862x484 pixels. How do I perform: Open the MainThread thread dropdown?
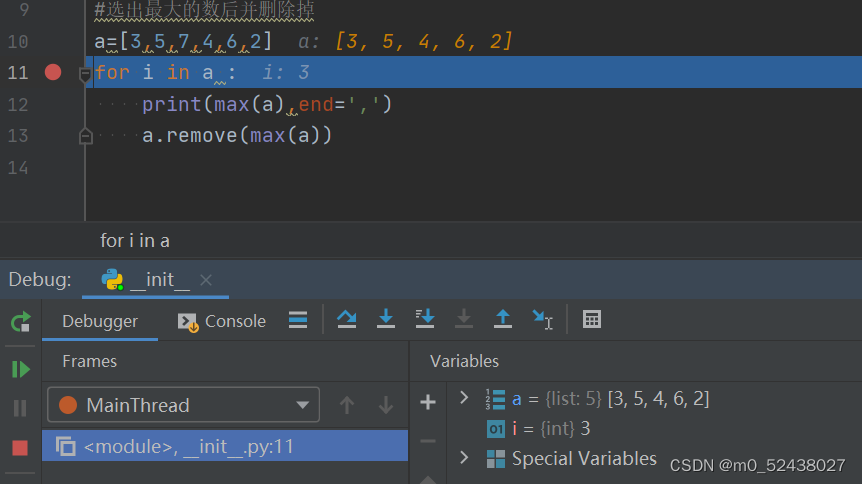(184, 405)
